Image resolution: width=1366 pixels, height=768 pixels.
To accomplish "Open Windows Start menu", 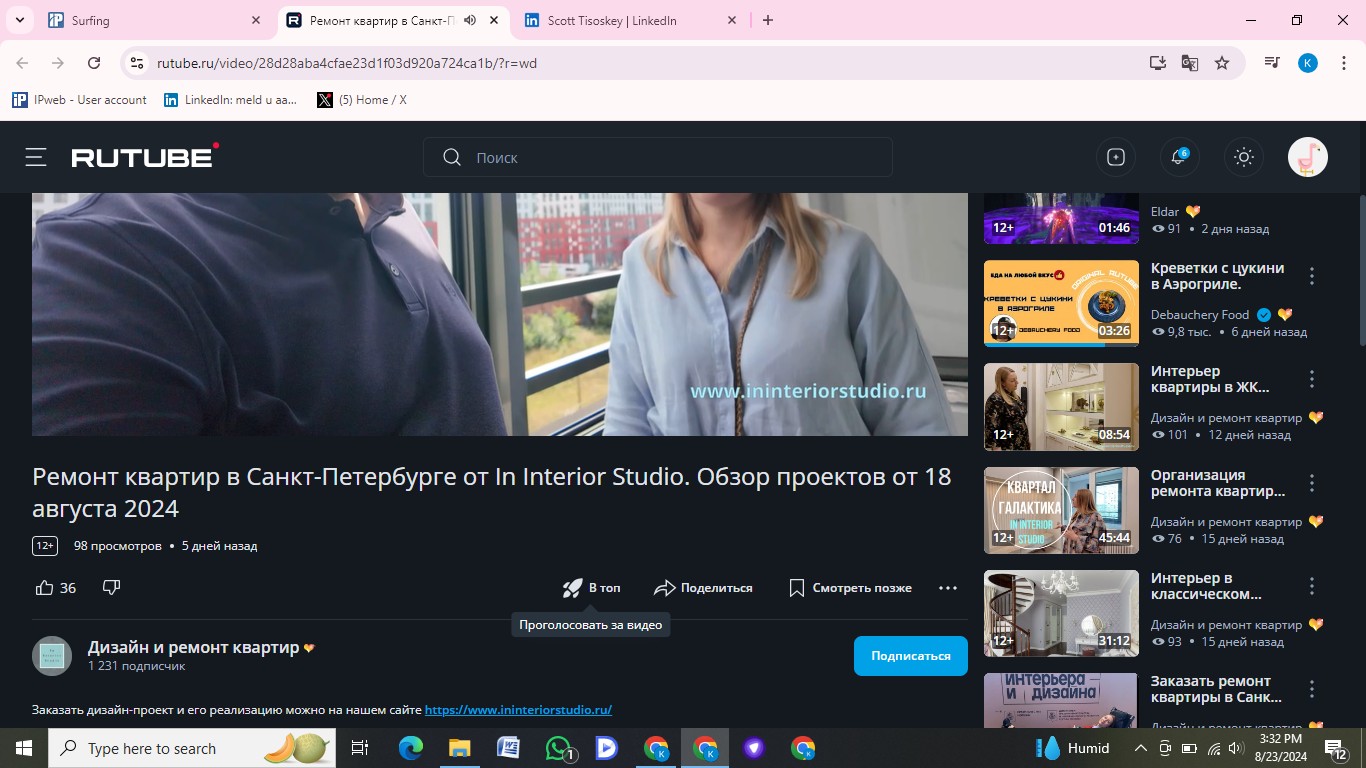I will (x=23, y=748).
